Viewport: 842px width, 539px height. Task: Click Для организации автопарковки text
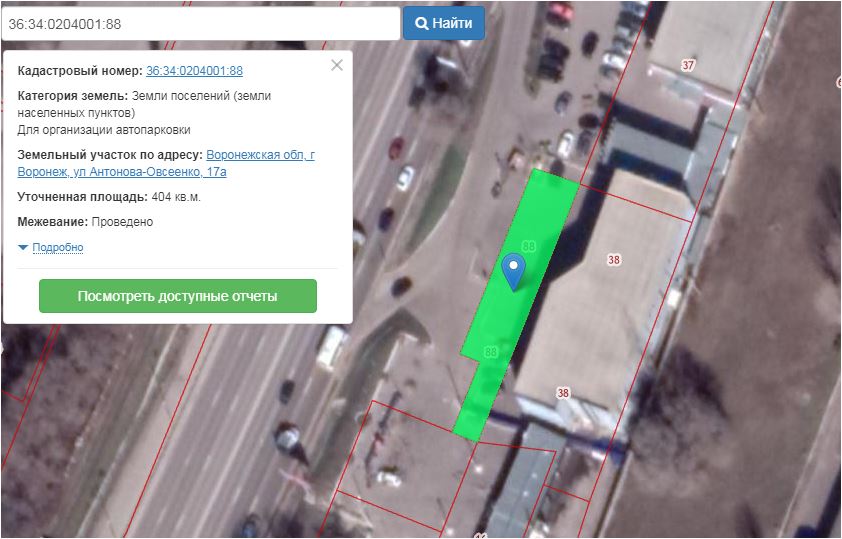[x=104, y=130]
